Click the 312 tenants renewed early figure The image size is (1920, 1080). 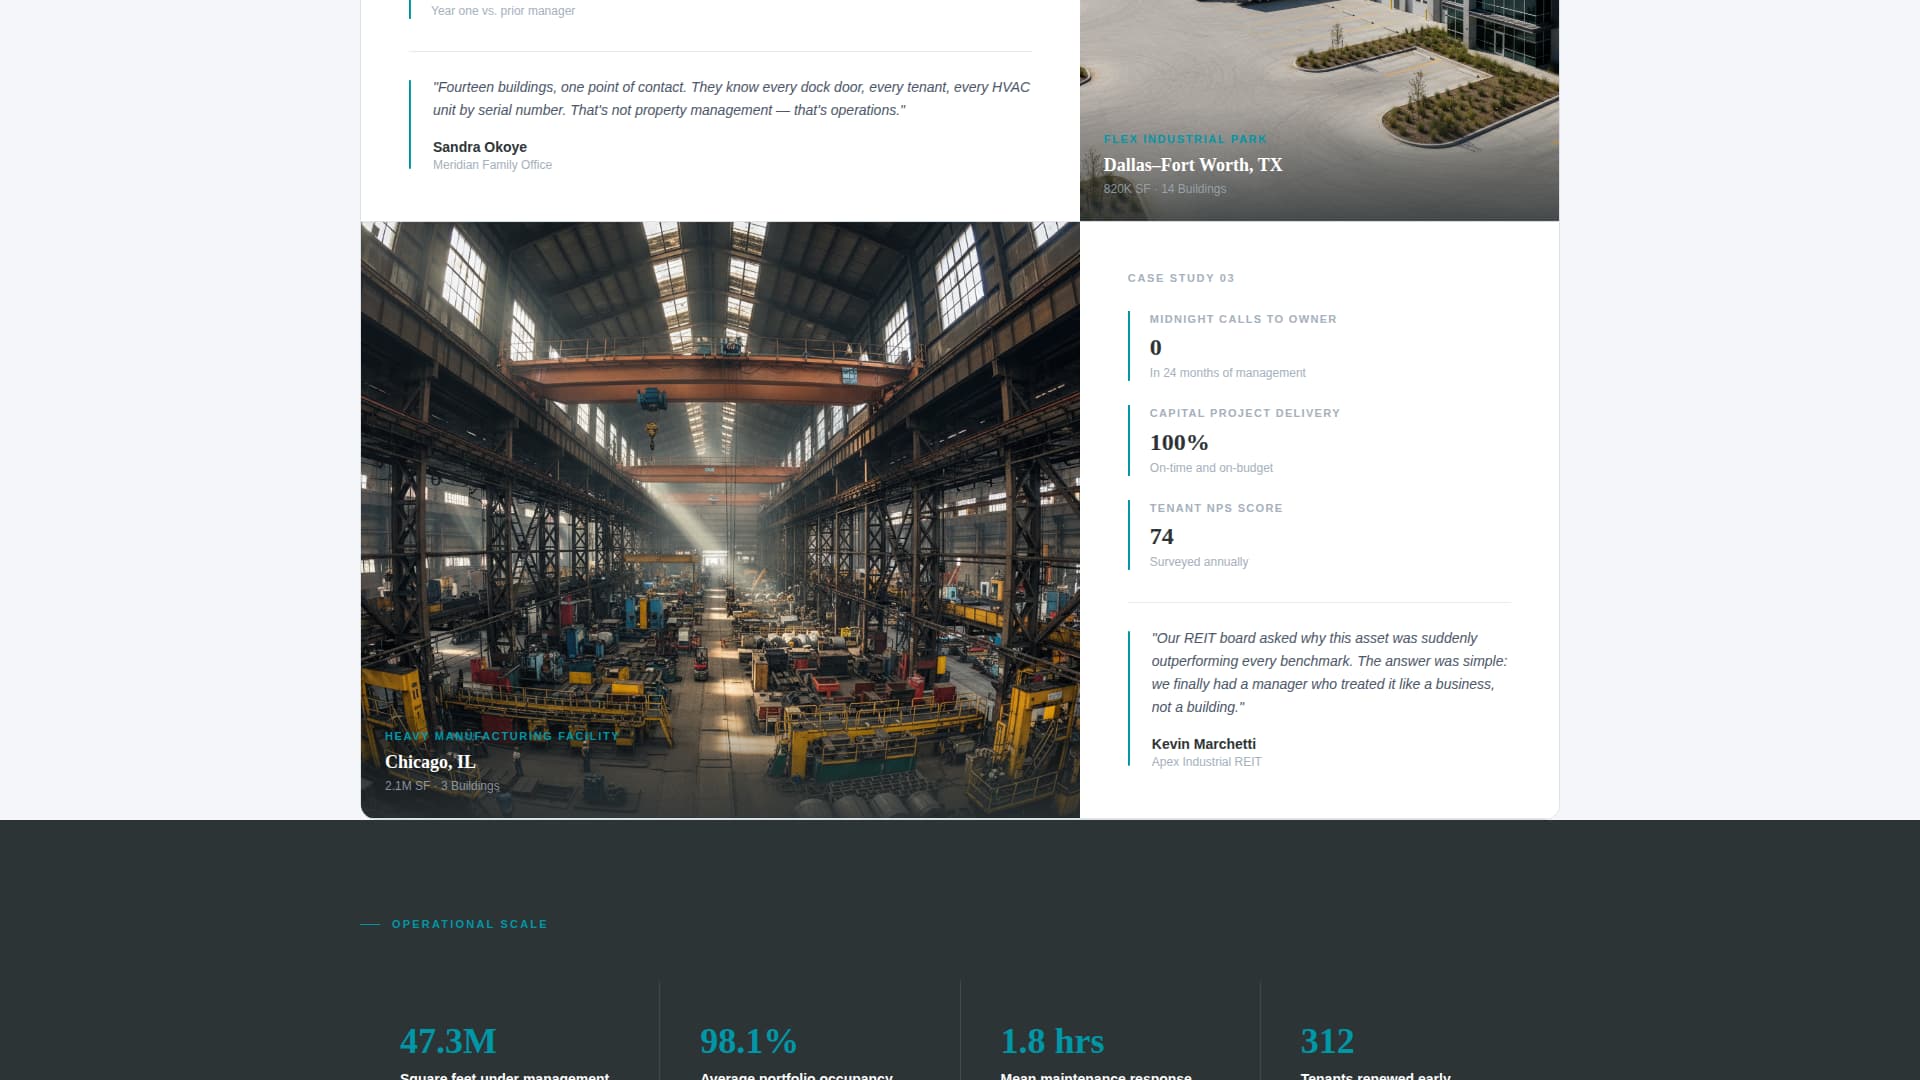[1326, 1041]
